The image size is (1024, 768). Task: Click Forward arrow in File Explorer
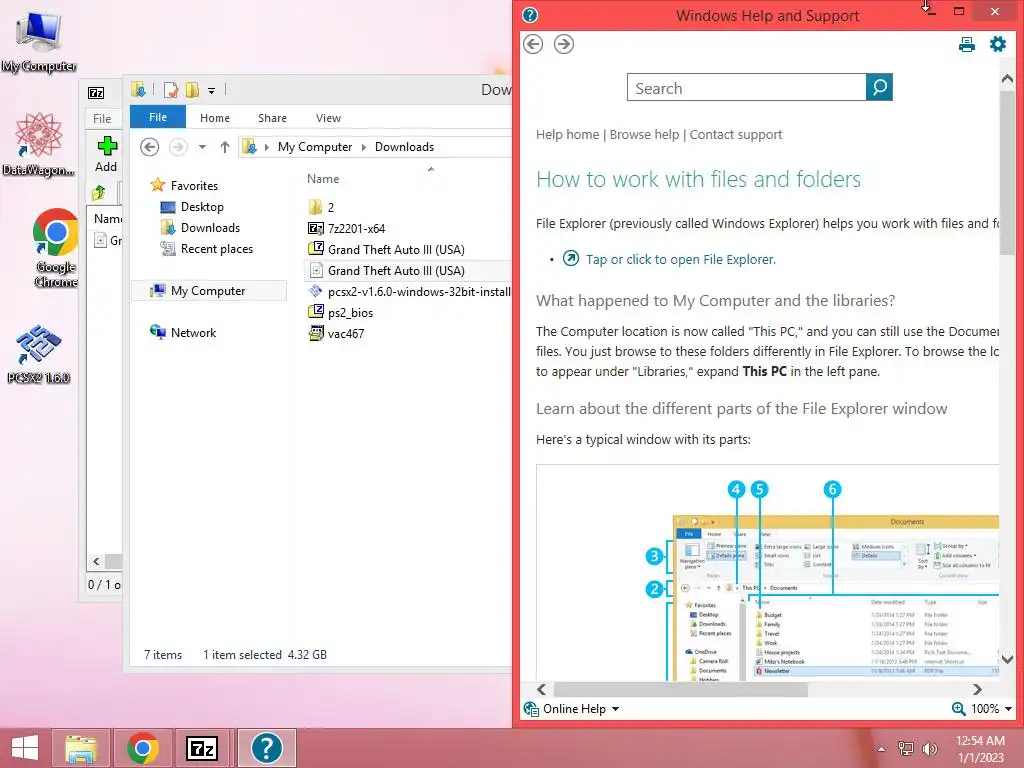tap(178, 147)
